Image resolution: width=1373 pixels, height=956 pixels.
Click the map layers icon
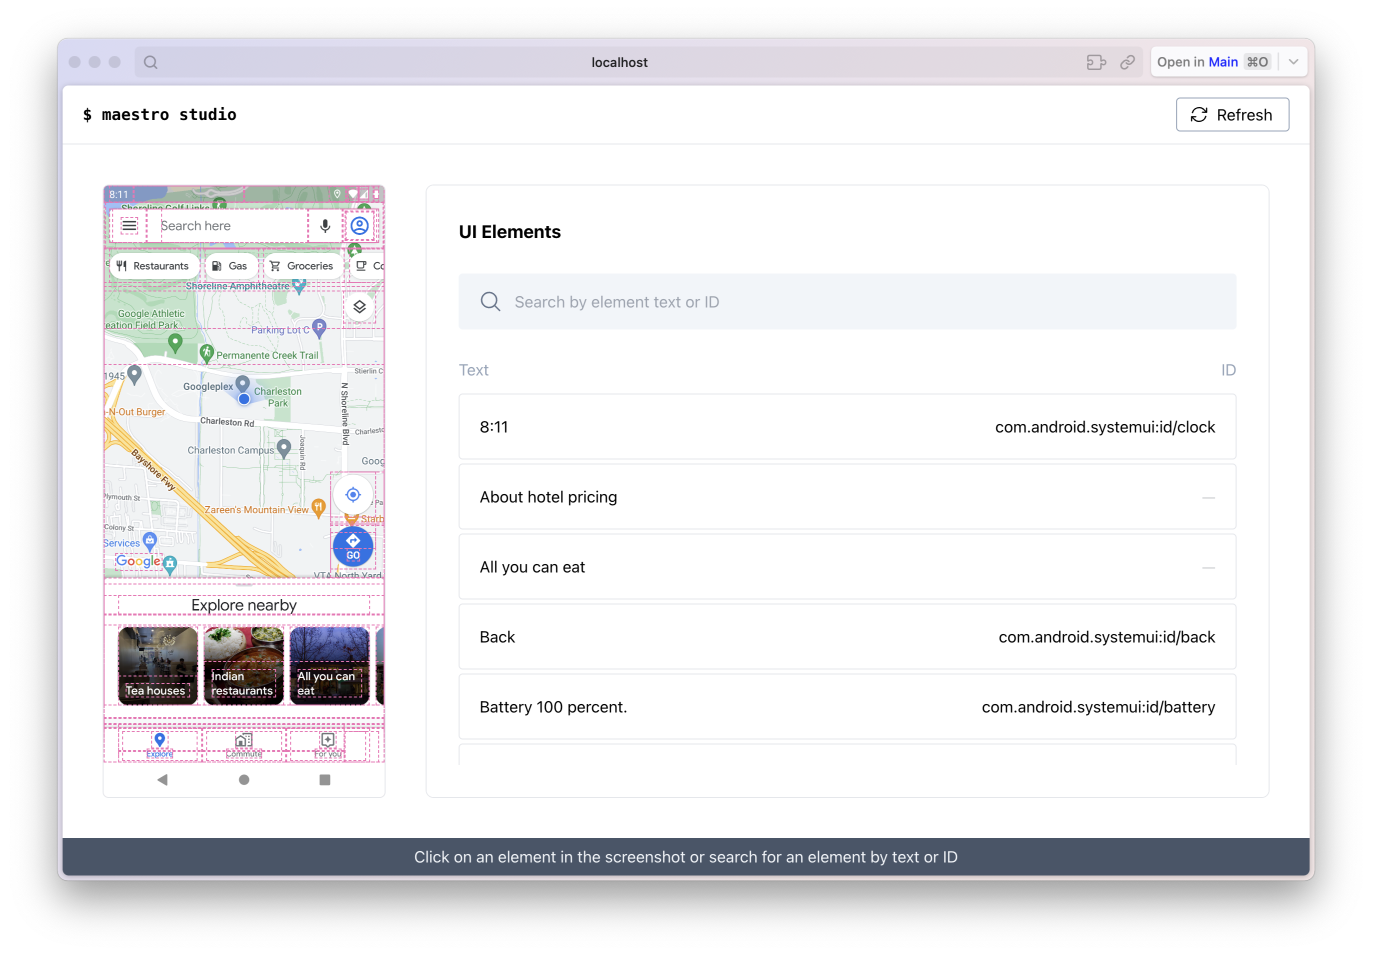click(360, 307)
